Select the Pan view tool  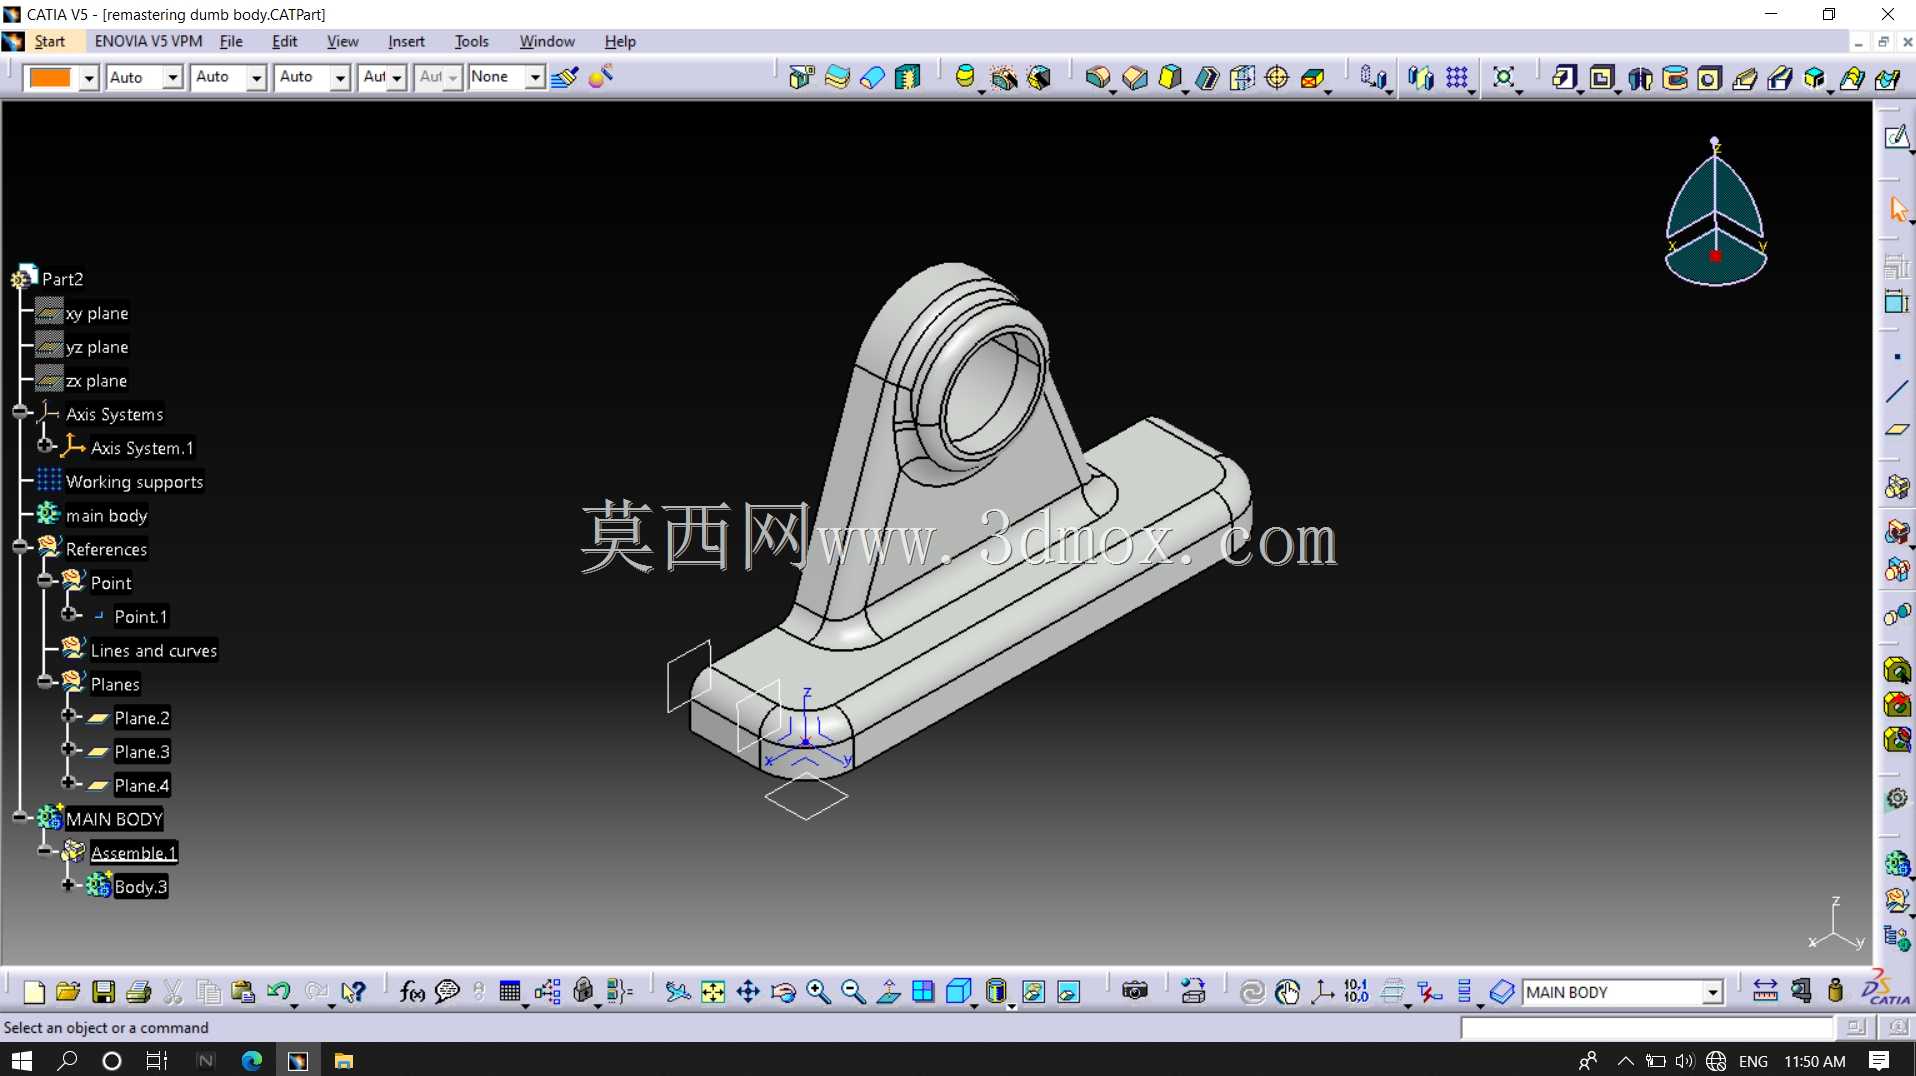tap(748, 991)
